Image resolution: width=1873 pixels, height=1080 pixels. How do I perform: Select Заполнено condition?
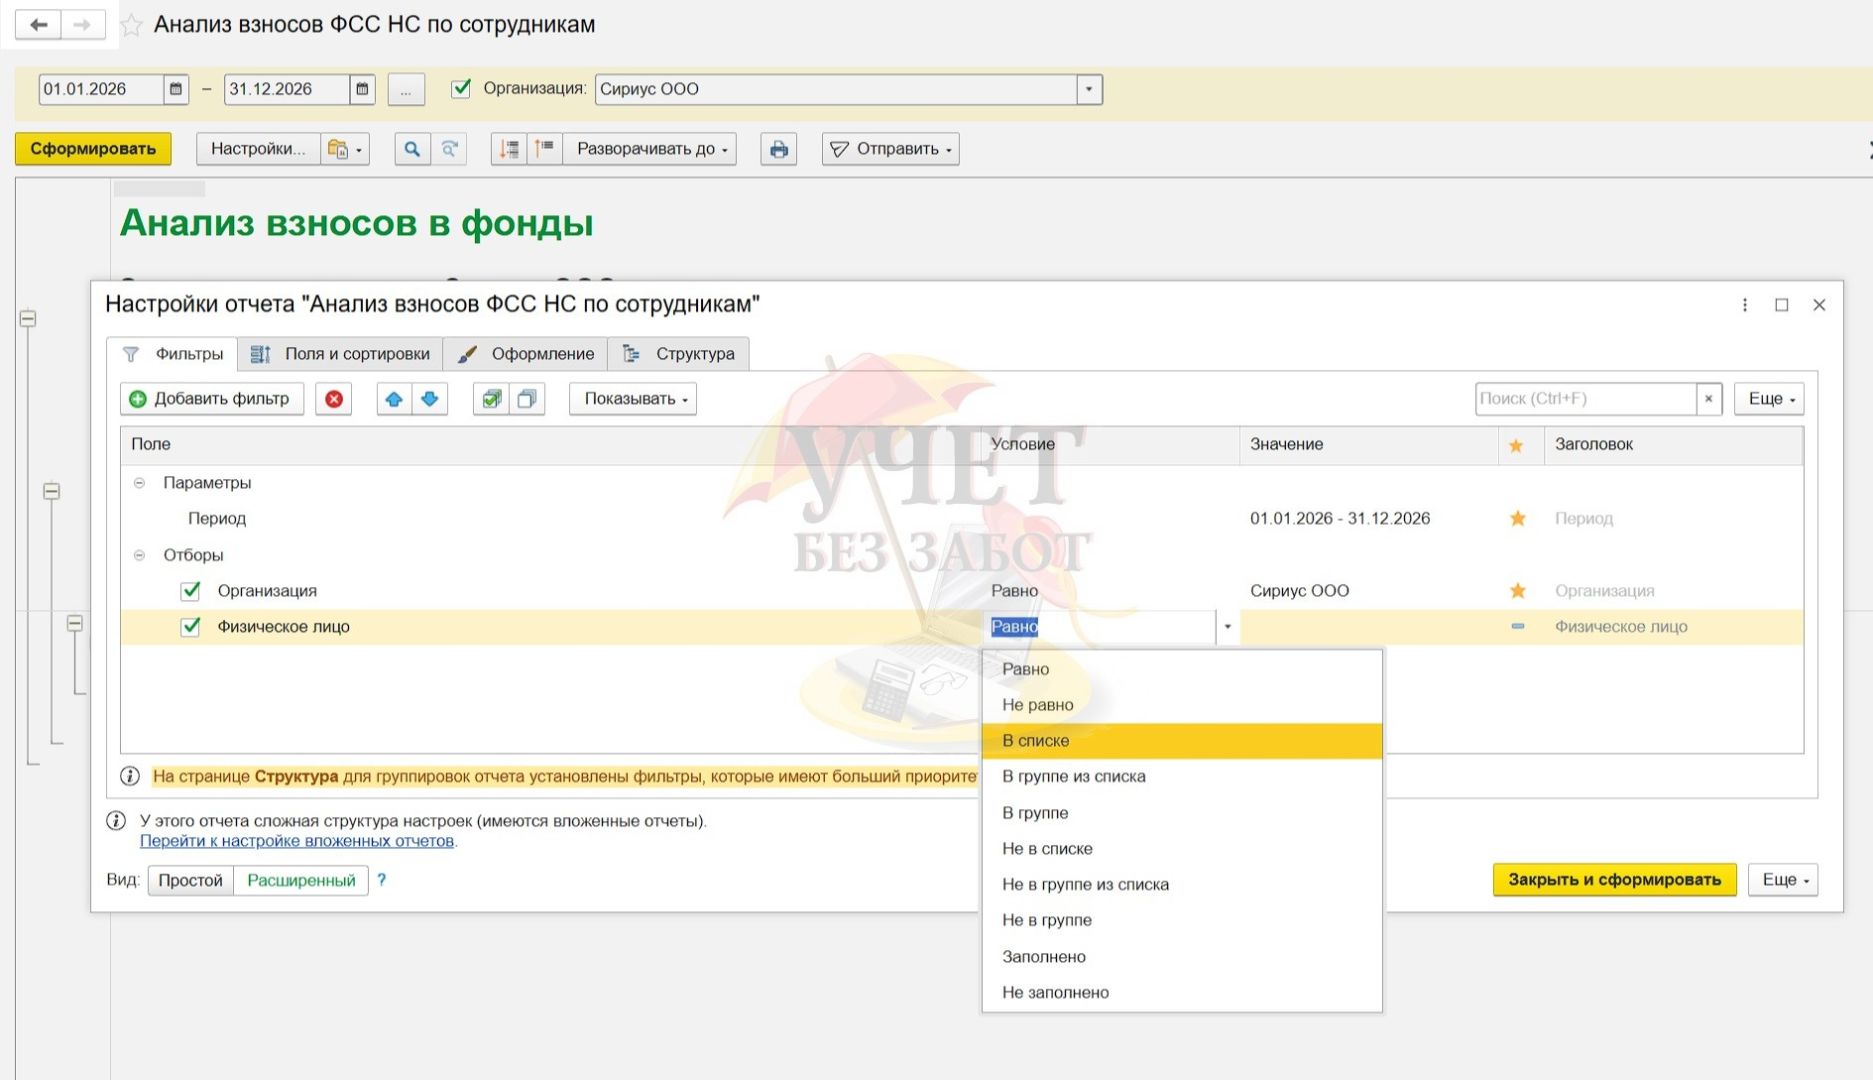1182,957
